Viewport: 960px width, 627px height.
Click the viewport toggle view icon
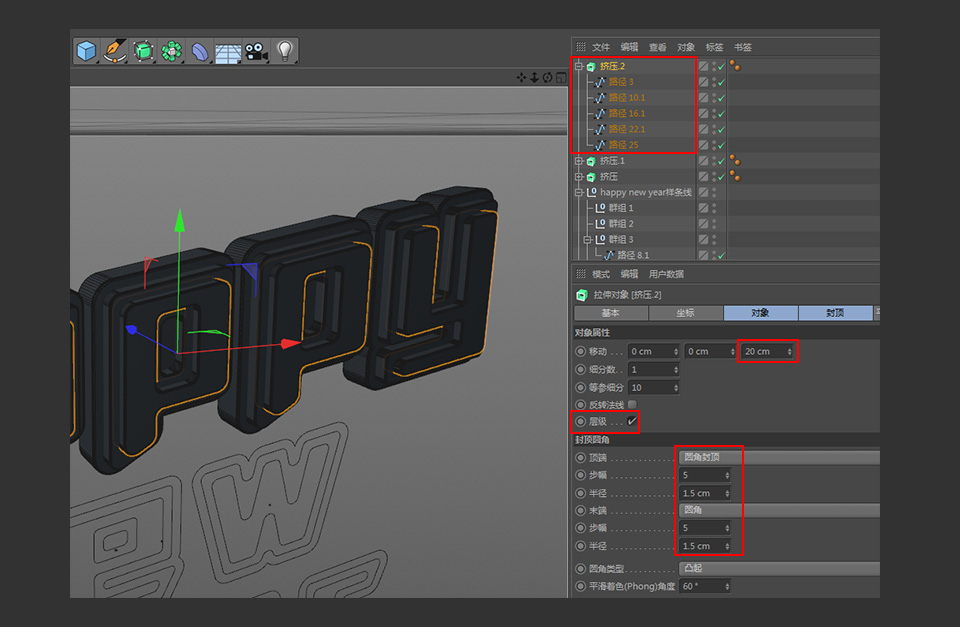coord(561,77)
